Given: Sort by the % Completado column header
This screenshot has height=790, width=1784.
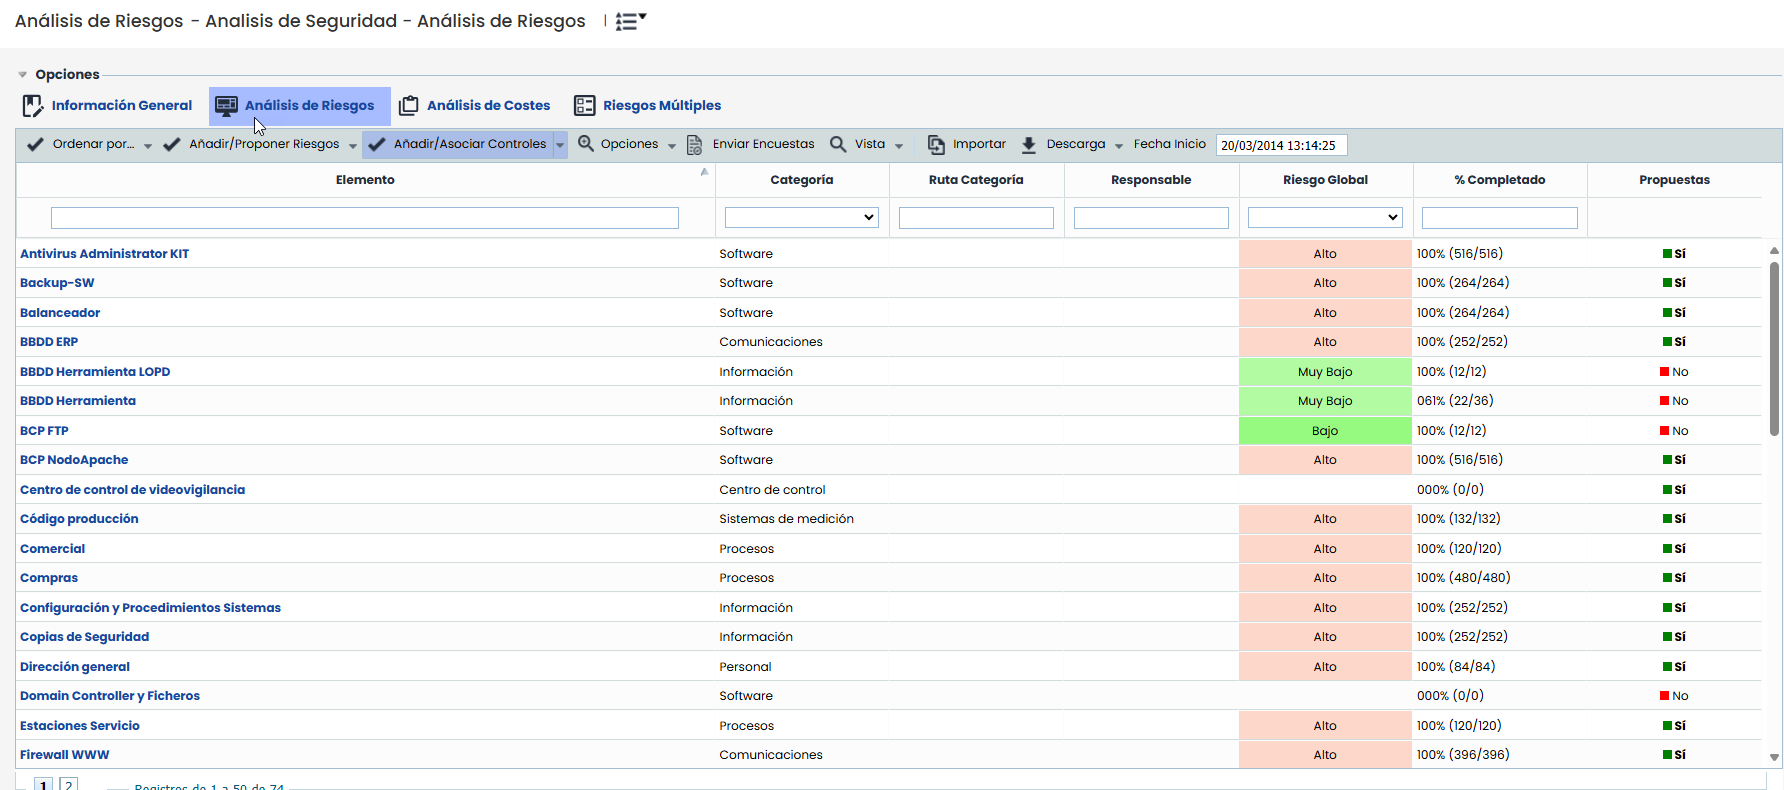Looking at the screenshot, I should 1499,180.
